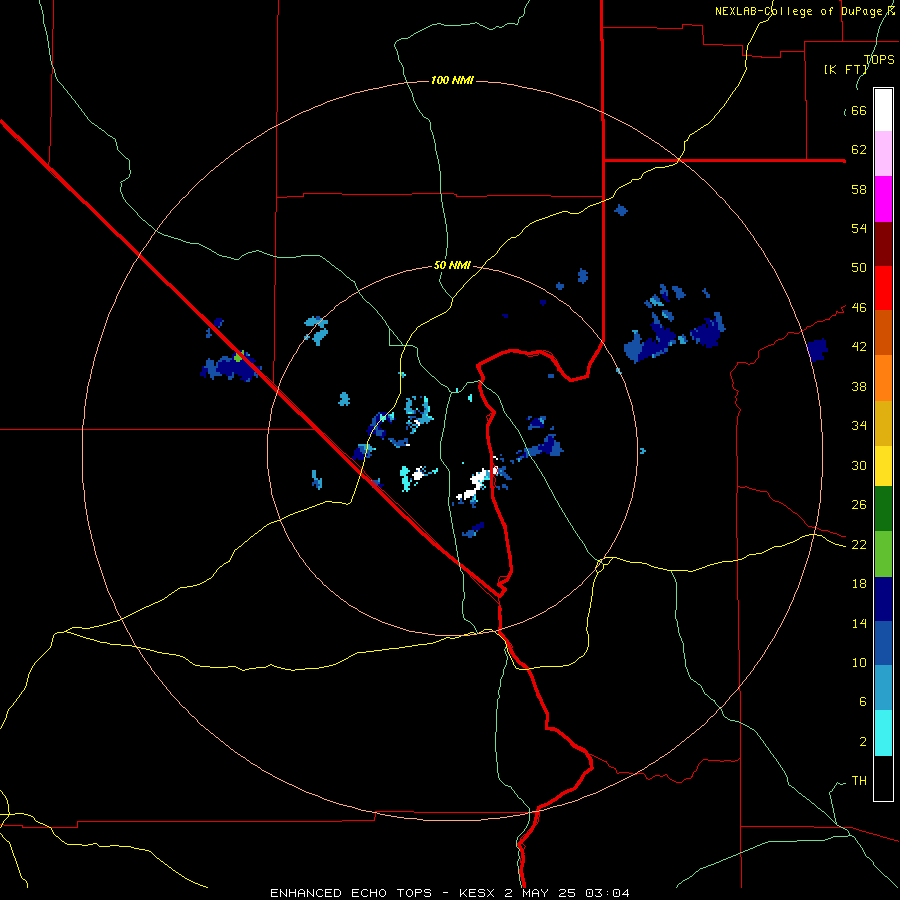Image resolution: width=900 pixels, height=900 pixels.
Task: Select legend value "38"
Action: [x=859, y=386]
